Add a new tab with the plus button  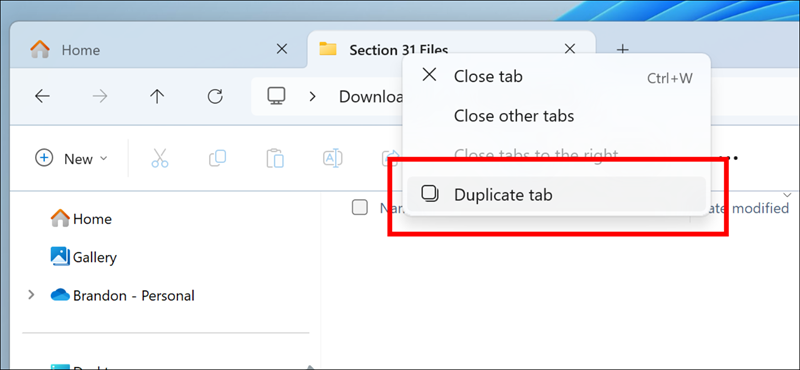coord(622,50)
